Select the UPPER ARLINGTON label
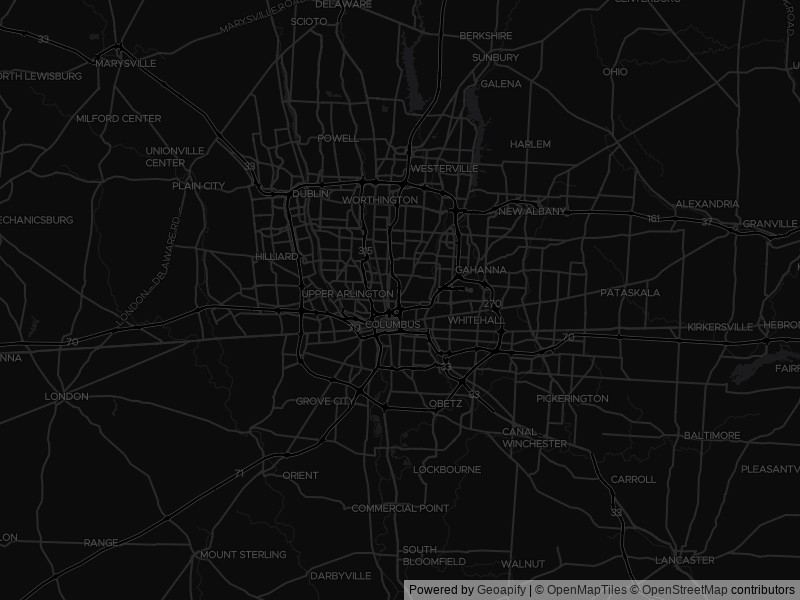 347,294
